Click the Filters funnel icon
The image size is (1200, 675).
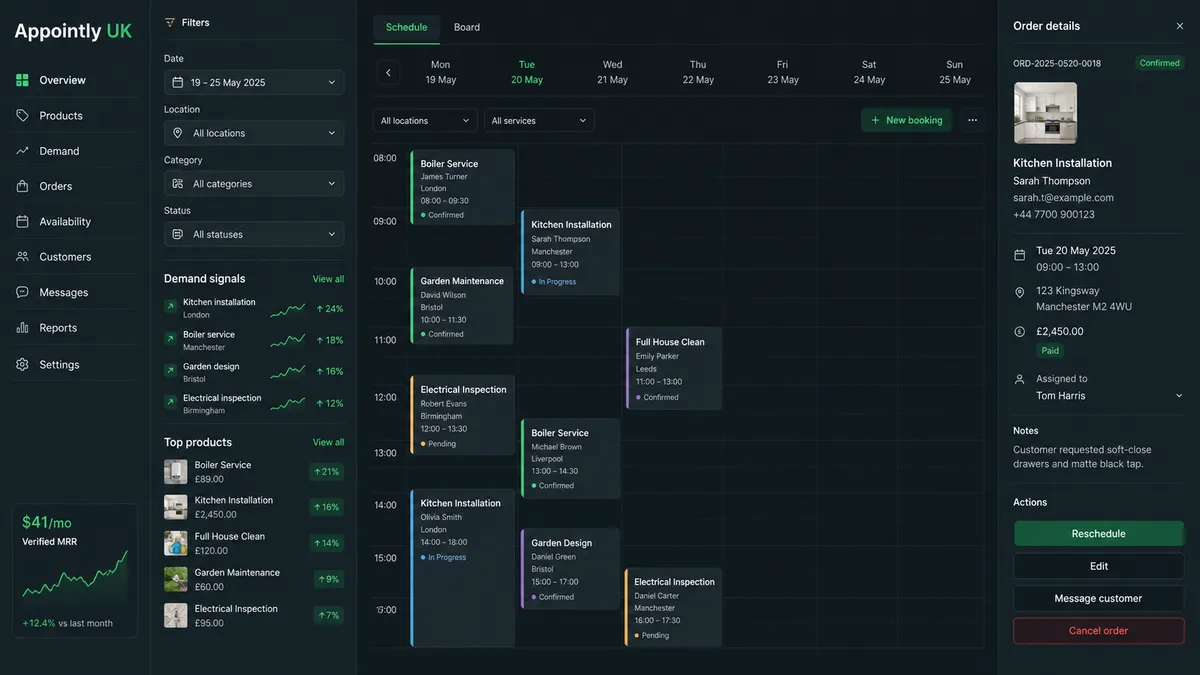point(170,22)
